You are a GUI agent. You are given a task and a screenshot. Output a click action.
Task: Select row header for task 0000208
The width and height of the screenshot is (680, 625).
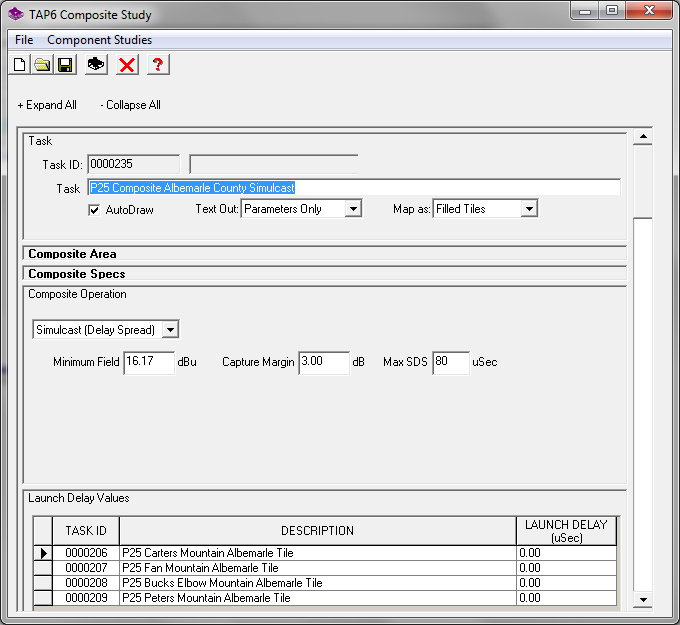43,583
